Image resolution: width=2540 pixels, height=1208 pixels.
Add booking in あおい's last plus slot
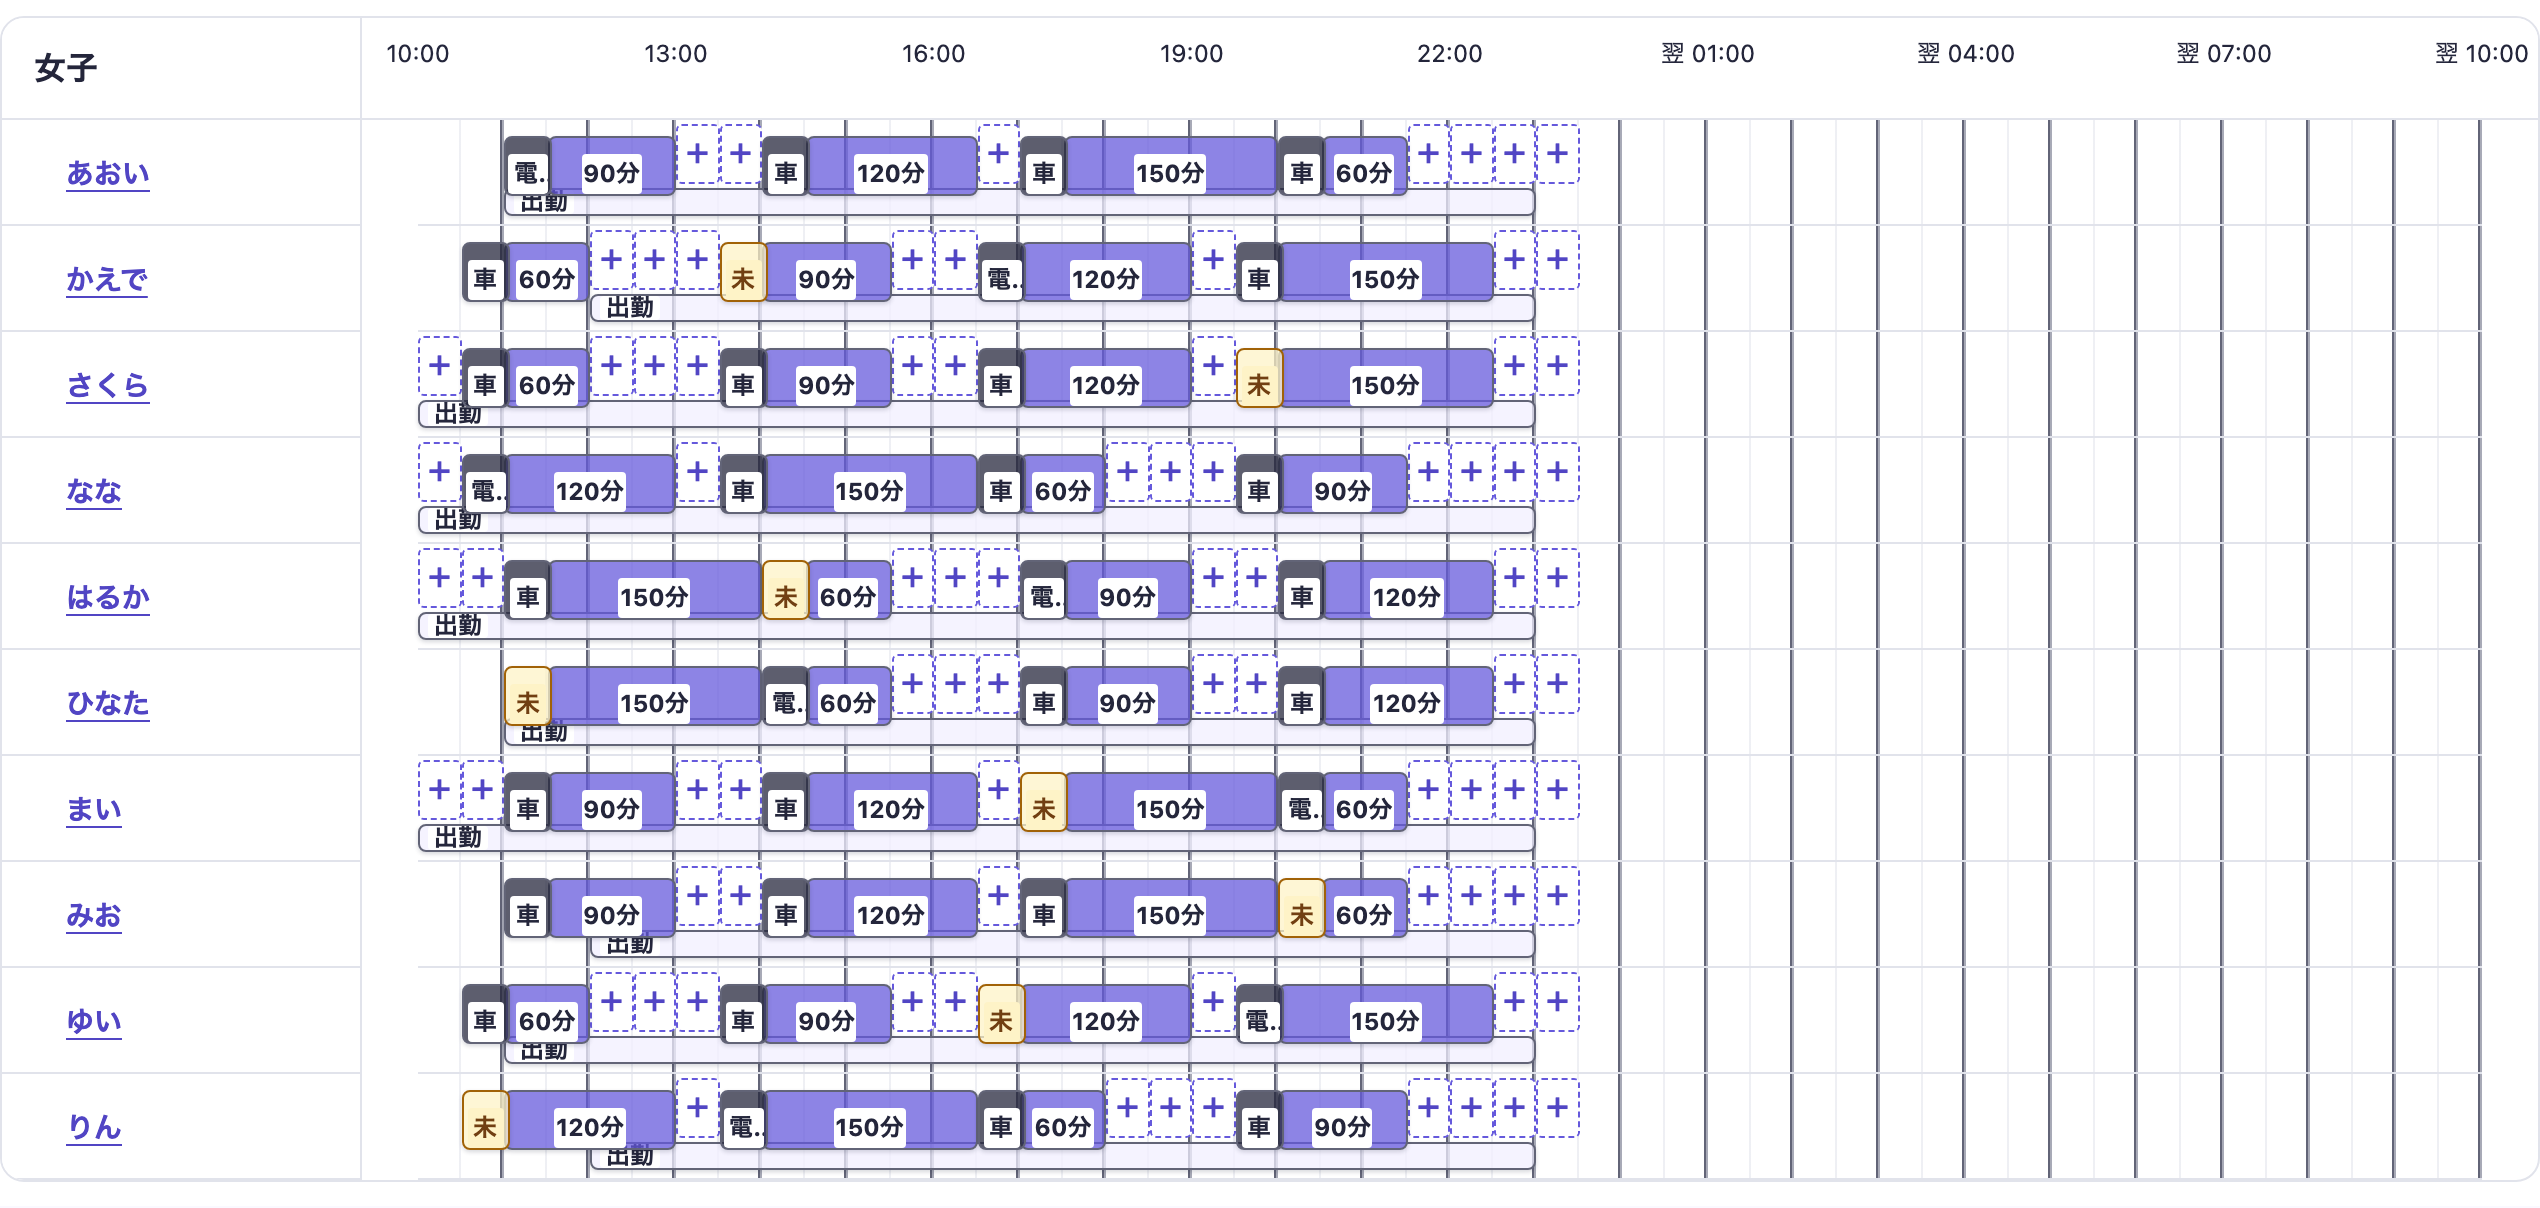point(1557,154)
